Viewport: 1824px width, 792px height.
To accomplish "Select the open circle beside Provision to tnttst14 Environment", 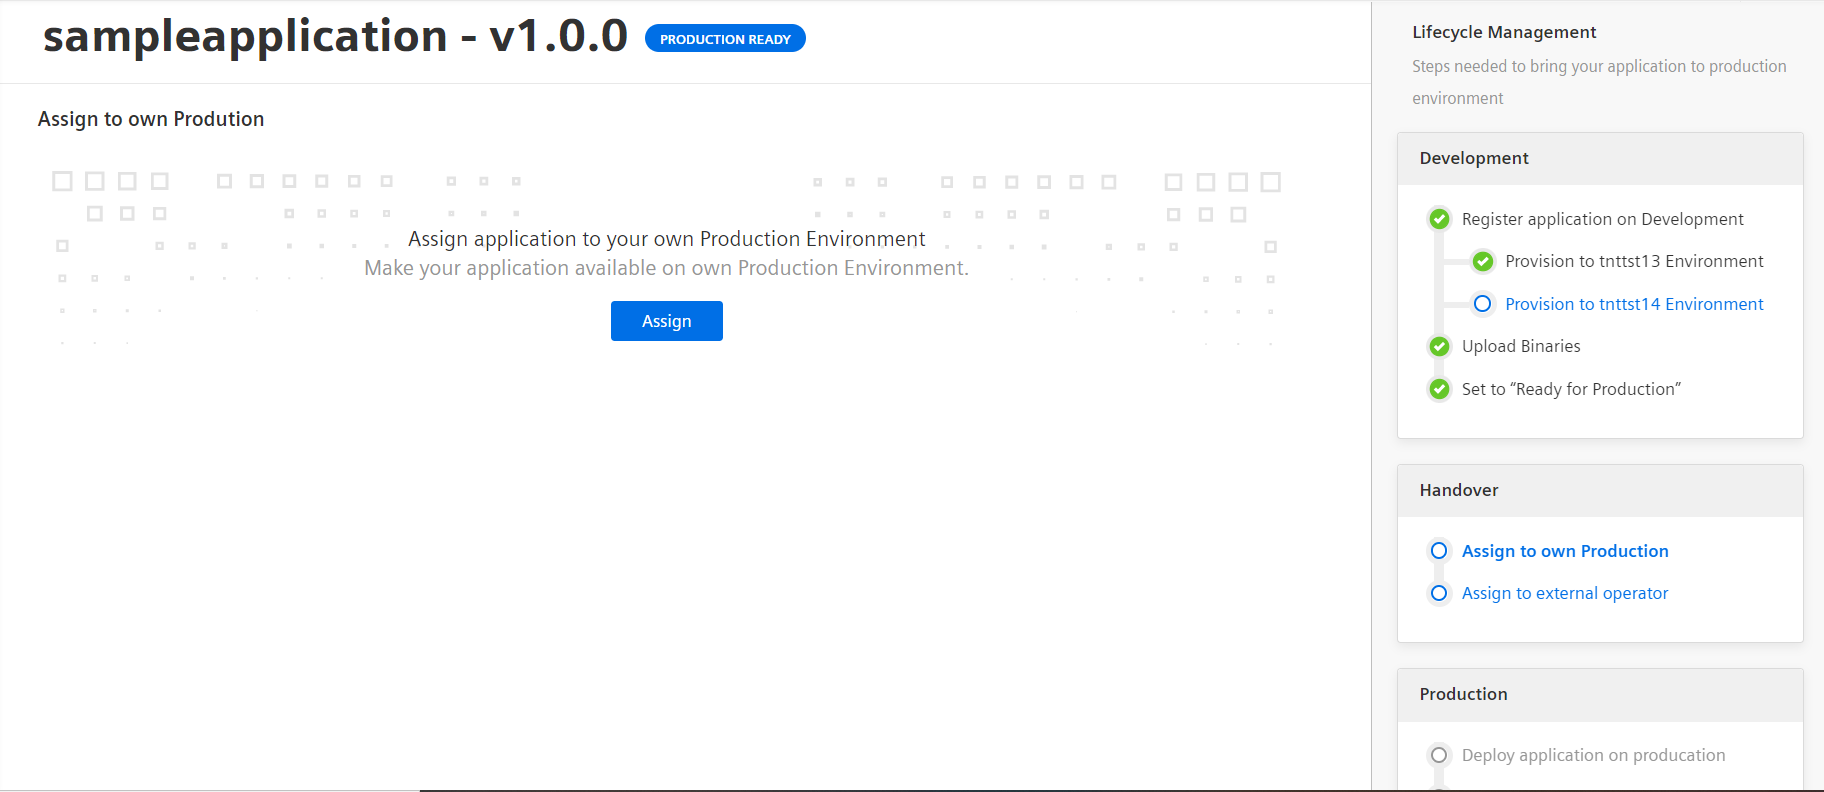I will click(1483, 304).
